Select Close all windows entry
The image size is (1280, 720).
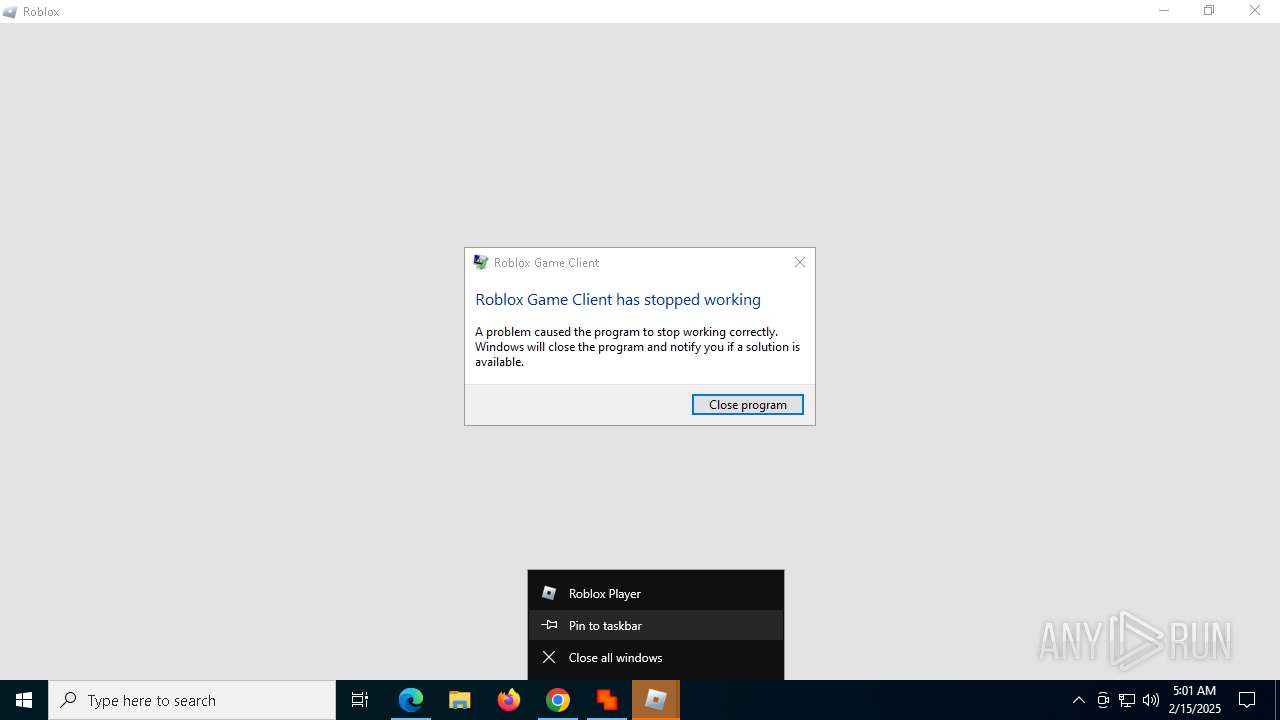click(x=656, y=657)
